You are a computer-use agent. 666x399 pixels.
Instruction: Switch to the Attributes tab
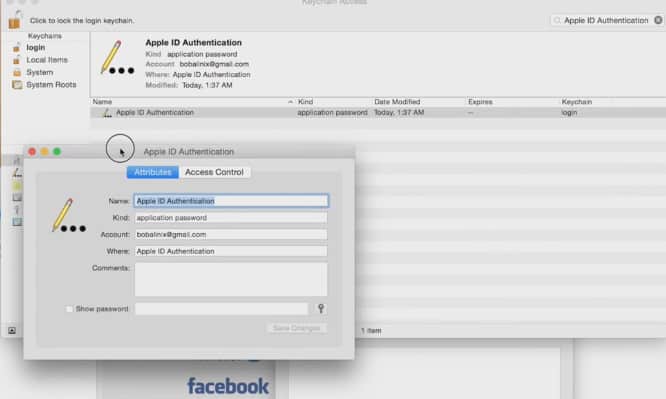coord(152,172)
